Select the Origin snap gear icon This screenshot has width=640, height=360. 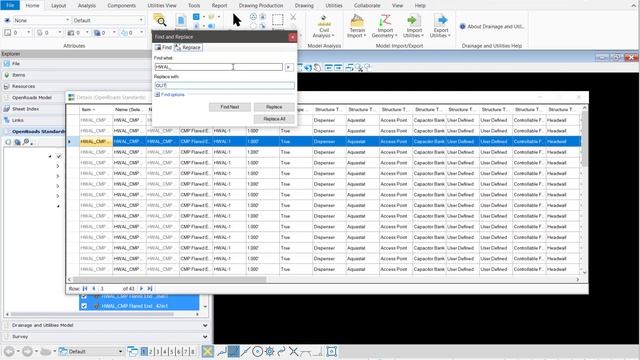point(269,351)
